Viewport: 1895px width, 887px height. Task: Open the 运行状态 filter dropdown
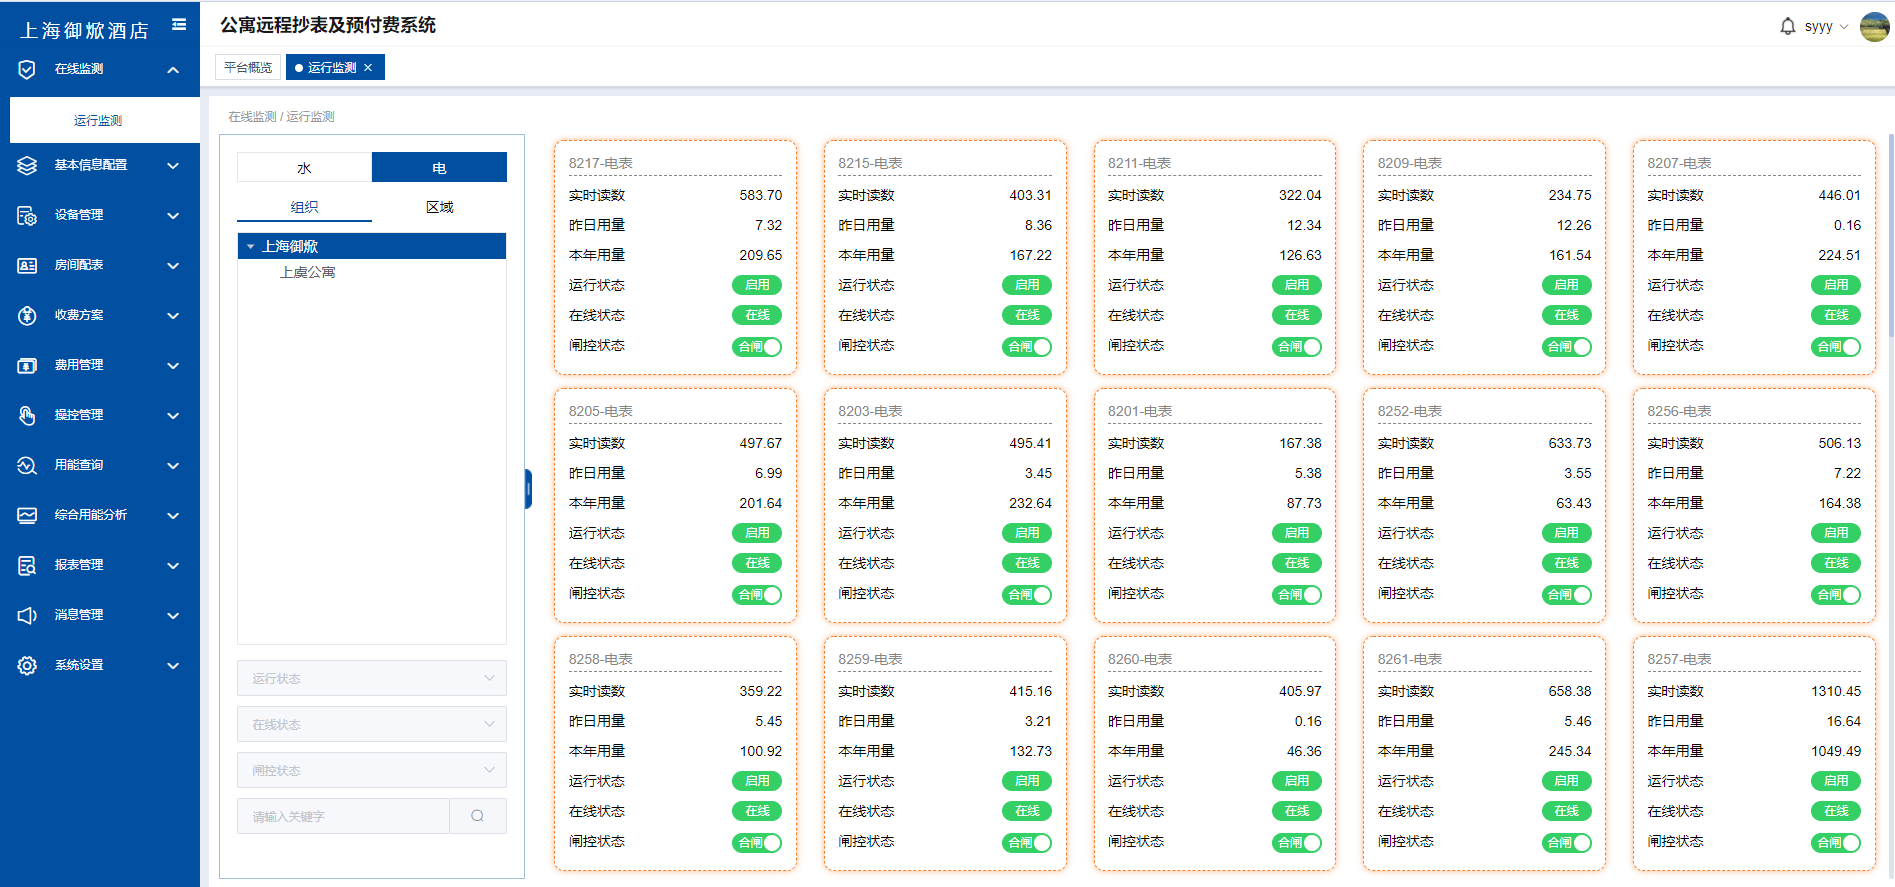(x=371, y=678)
